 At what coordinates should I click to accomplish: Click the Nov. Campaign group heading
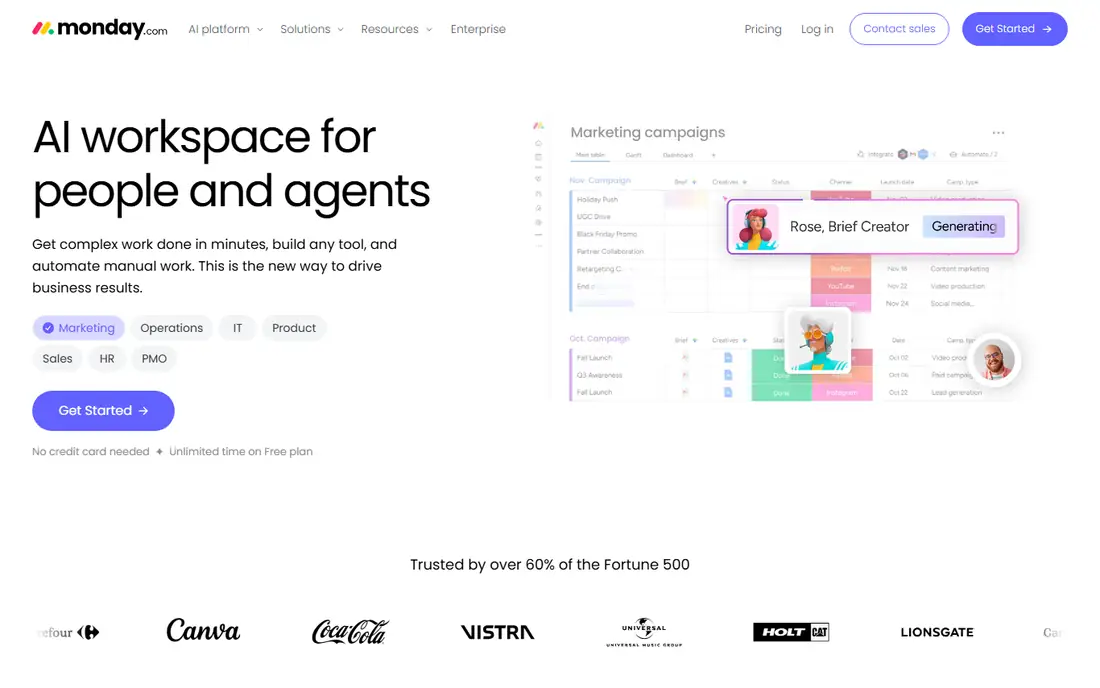tap(600, 180)
